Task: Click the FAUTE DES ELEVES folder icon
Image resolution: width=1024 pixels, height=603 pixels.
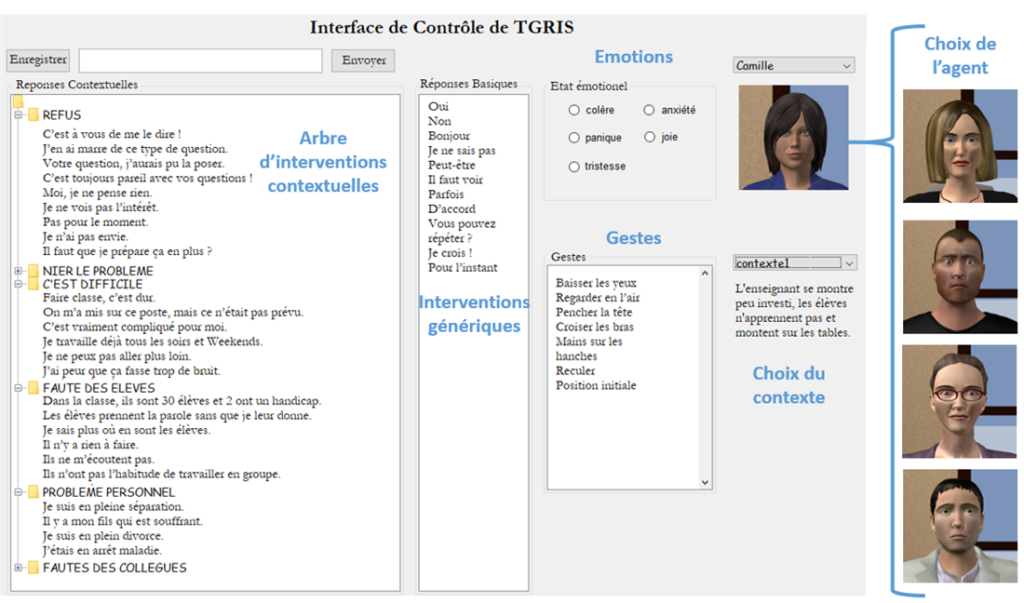Action: 33,387
